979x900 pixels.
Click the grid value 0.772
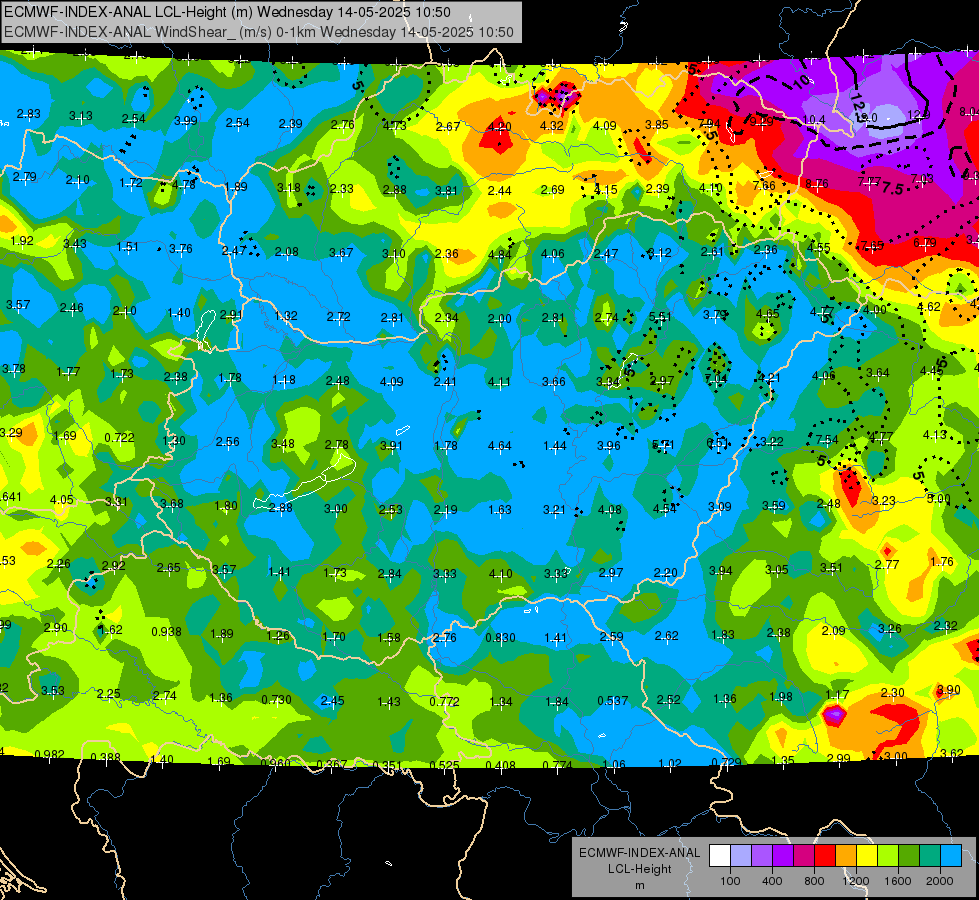[x=445, y=701]
